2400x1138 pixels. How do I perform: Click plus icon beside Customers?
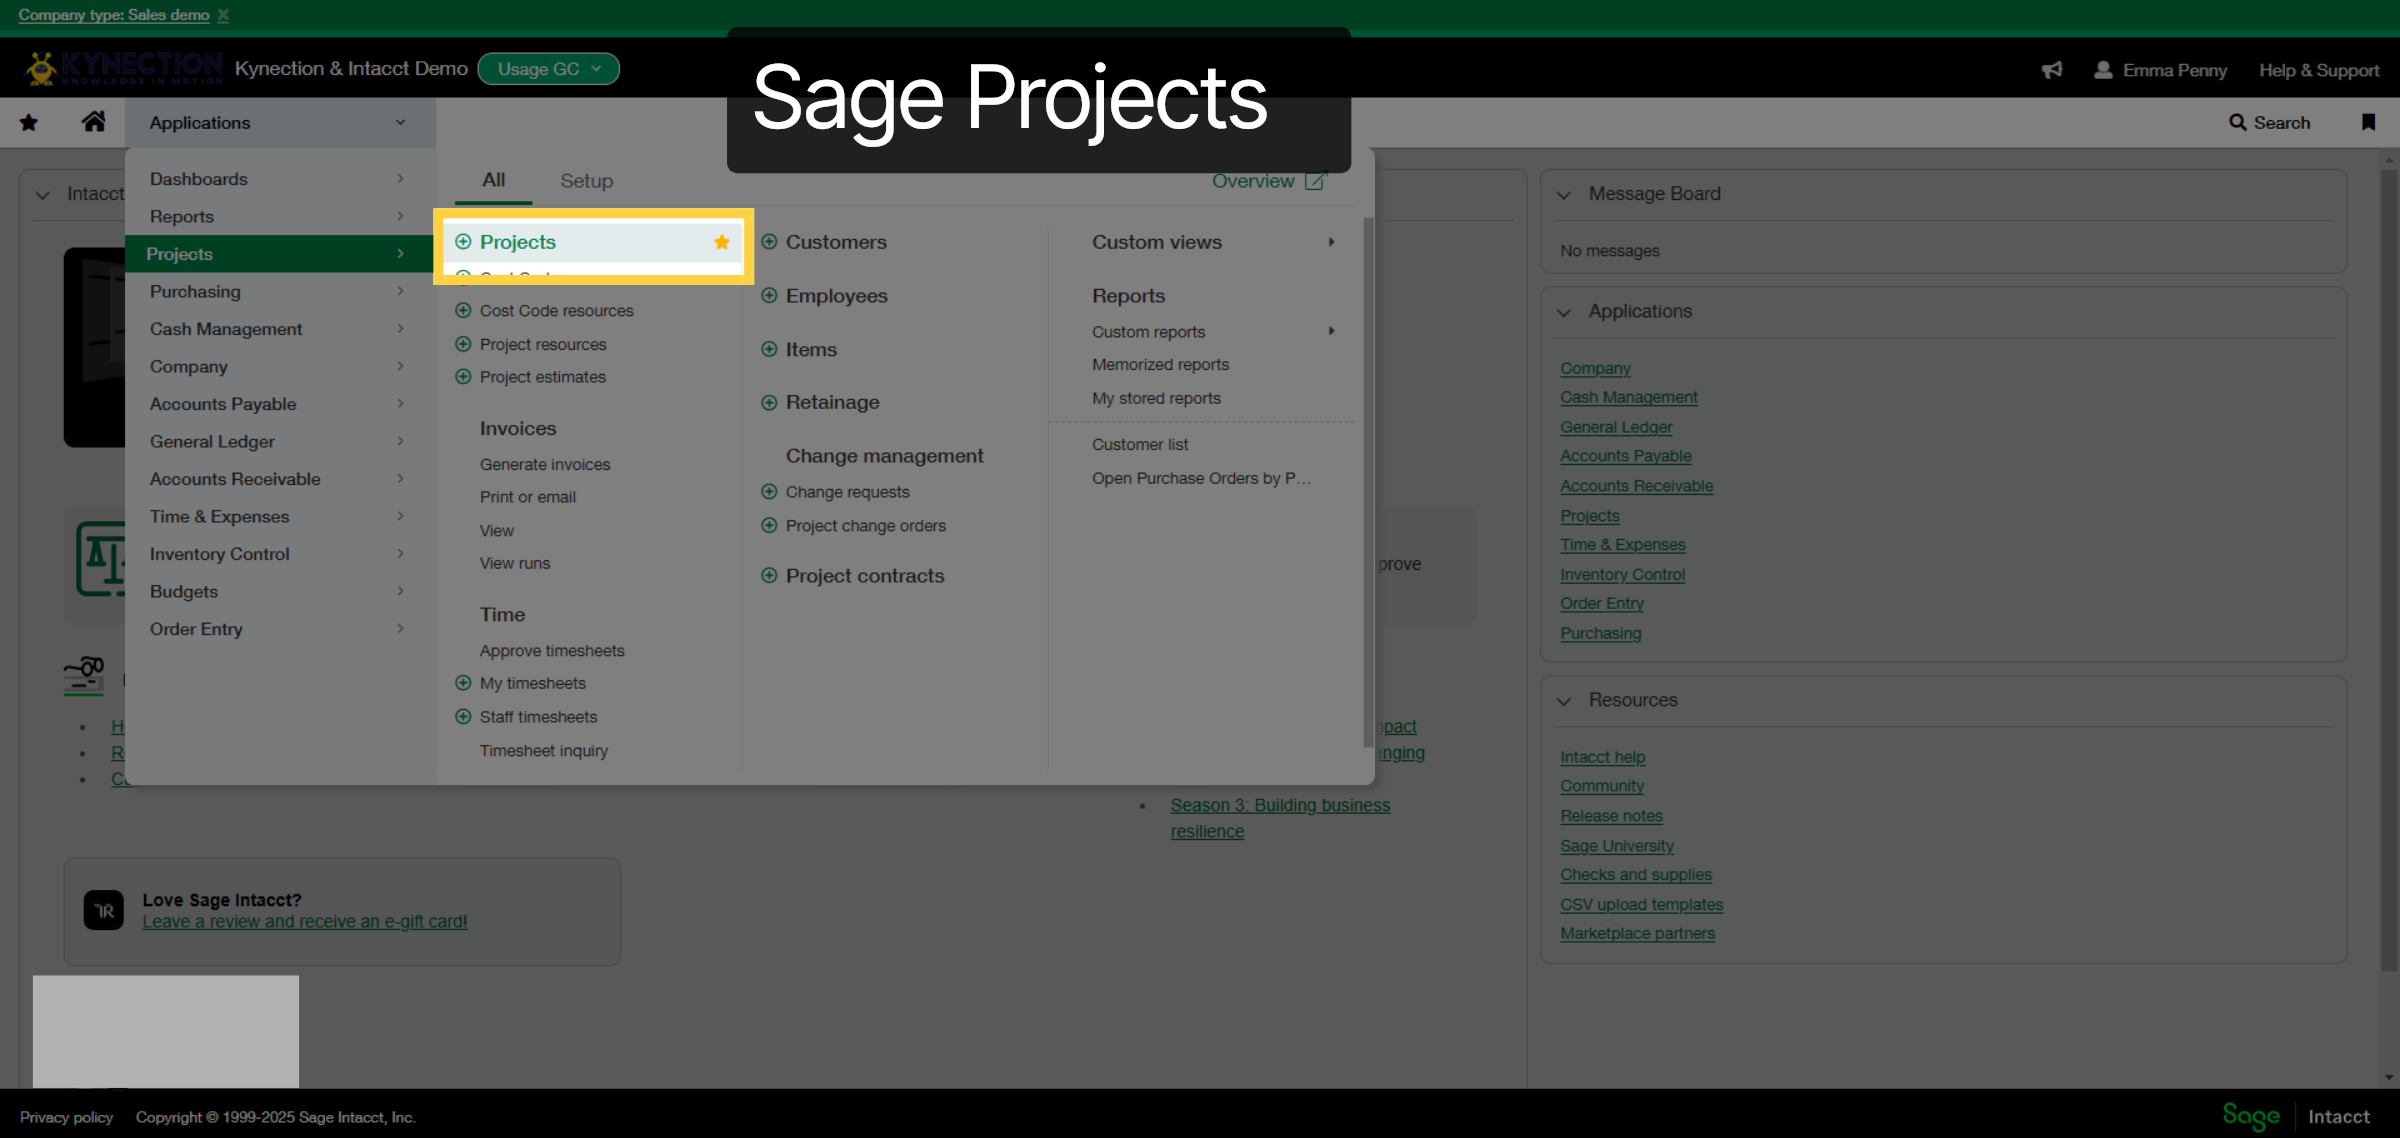[x=769, y=241]
